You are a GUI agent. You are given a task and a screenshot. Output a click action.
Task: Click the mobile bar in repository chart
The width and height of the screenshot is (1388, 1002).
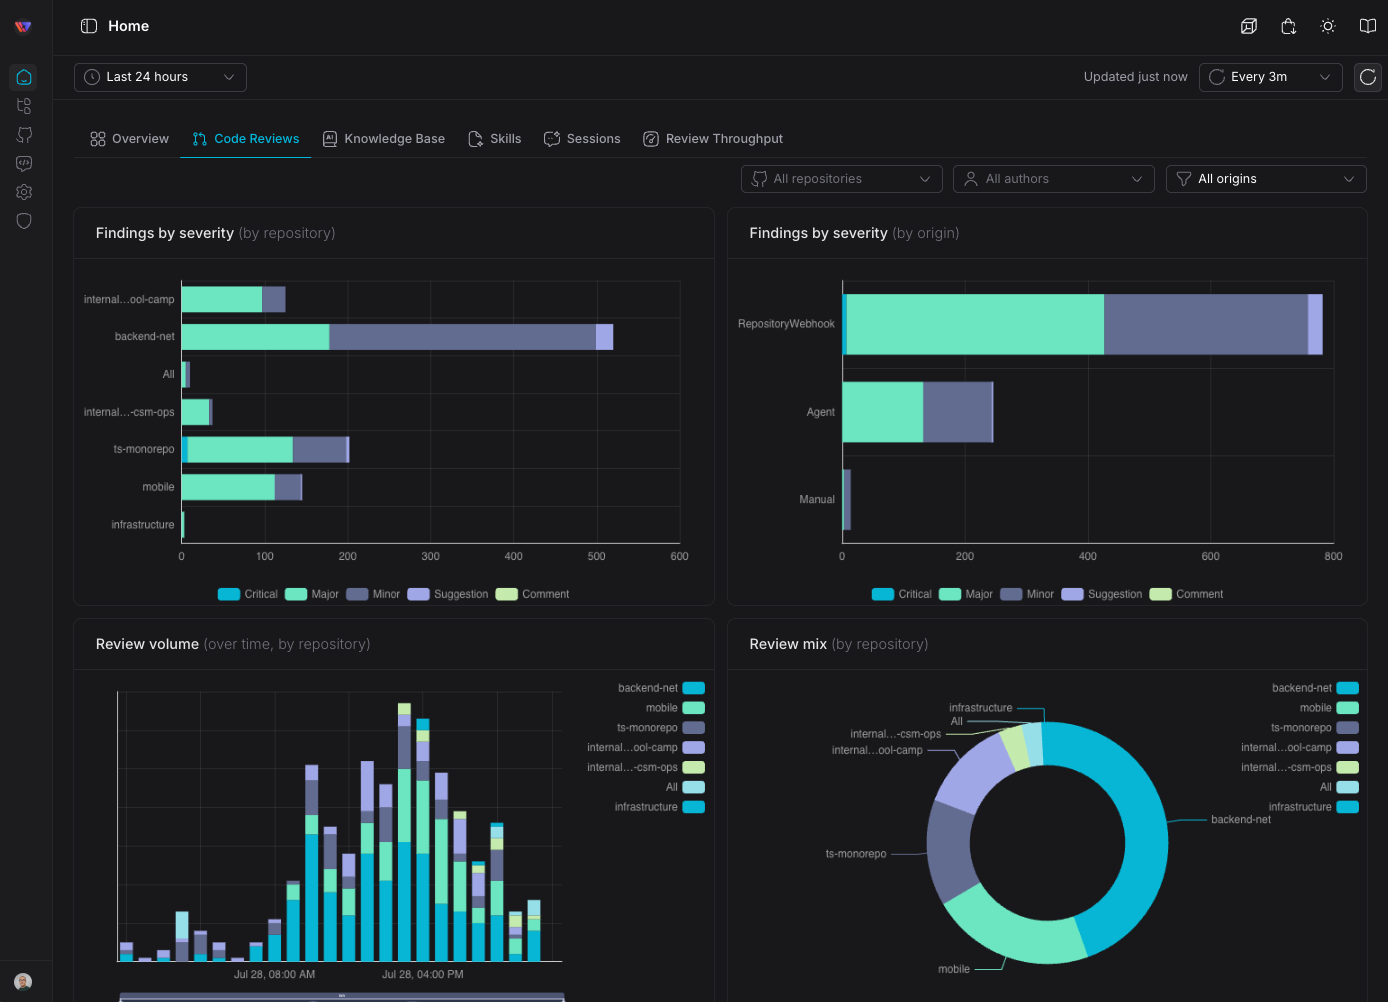coord(241,487)
